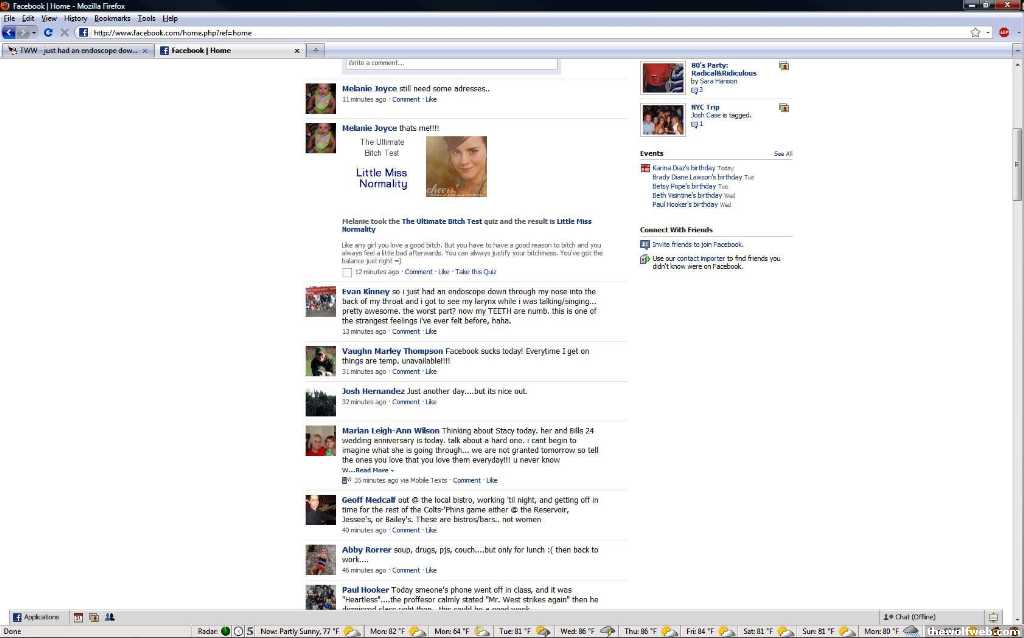This screenshot has width=1024, height=638.
Task: Open the Little Miss Normality quiz image
Action: pos(456,167)
